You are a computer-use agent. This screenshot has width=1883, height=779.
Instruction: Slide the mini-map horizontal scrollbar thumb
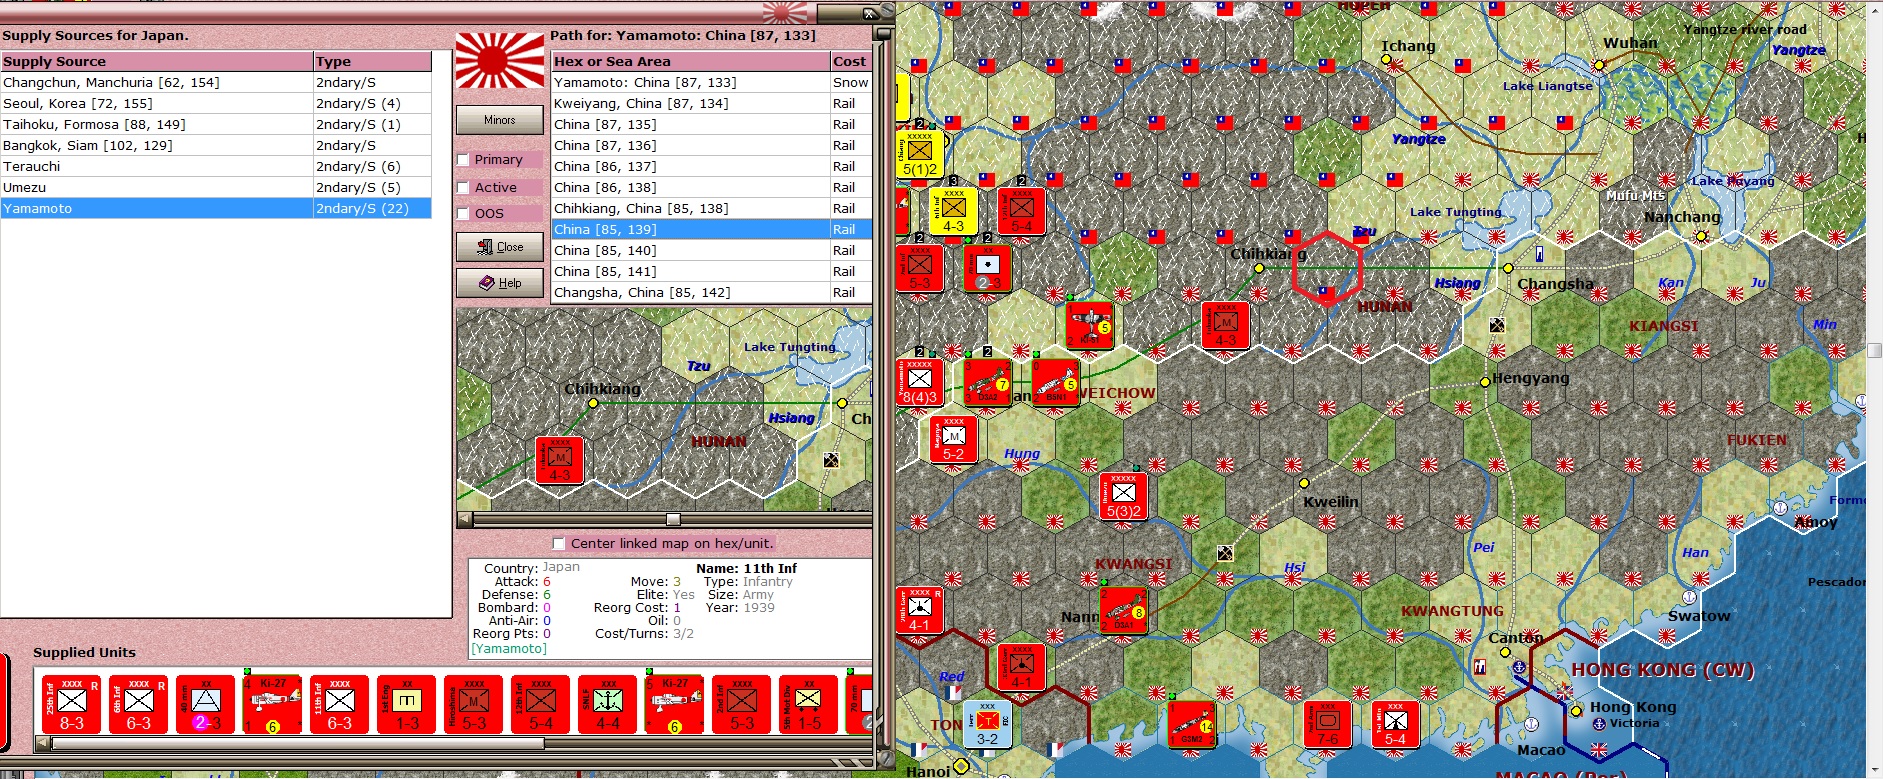click(x=673, y=520)
